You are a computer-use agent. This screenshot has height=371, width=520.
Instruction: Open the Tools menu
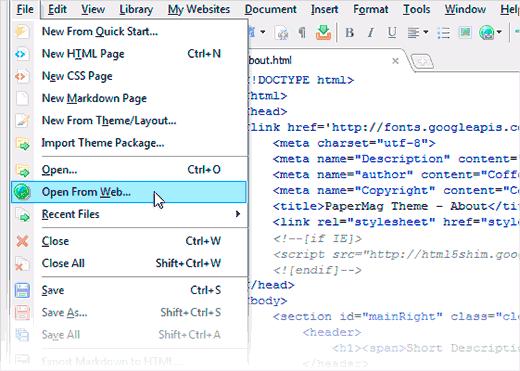click(416, 9)
